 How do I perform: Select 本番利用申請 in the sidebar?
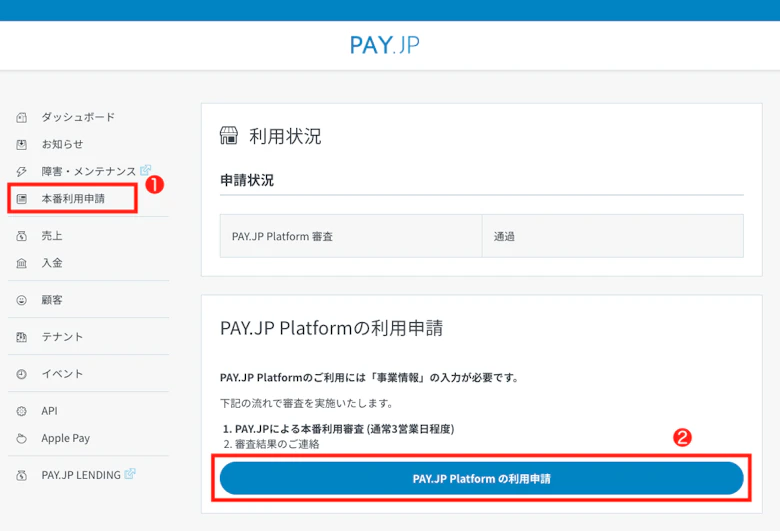tap(73, 199)
